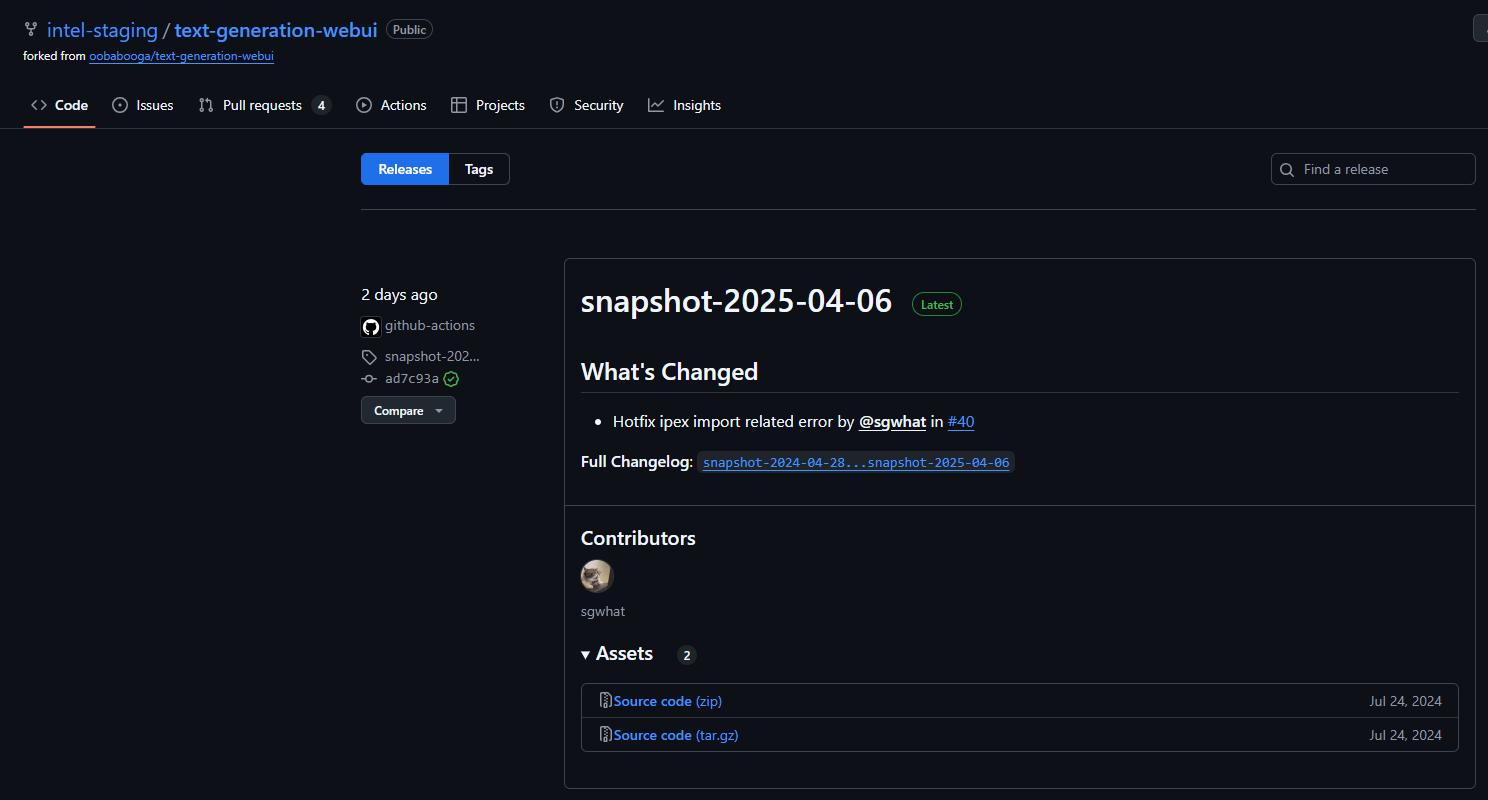
Task: Open the snapshot-2025-04-06 release title
Action: (x=736, y=301)
